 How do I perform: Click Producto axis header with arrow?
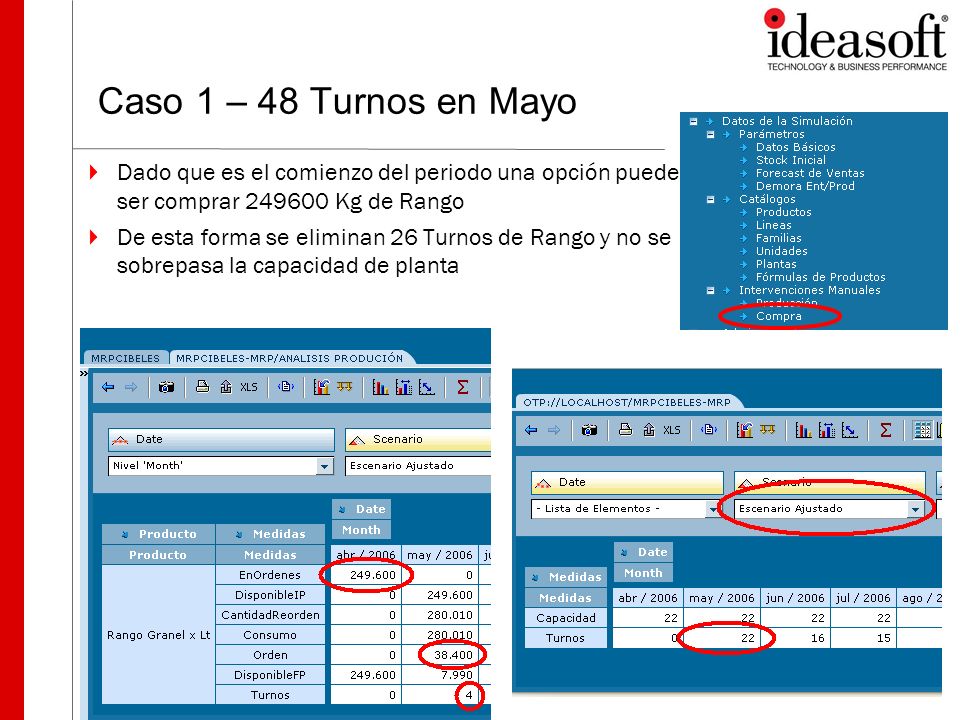pos(159,534)
